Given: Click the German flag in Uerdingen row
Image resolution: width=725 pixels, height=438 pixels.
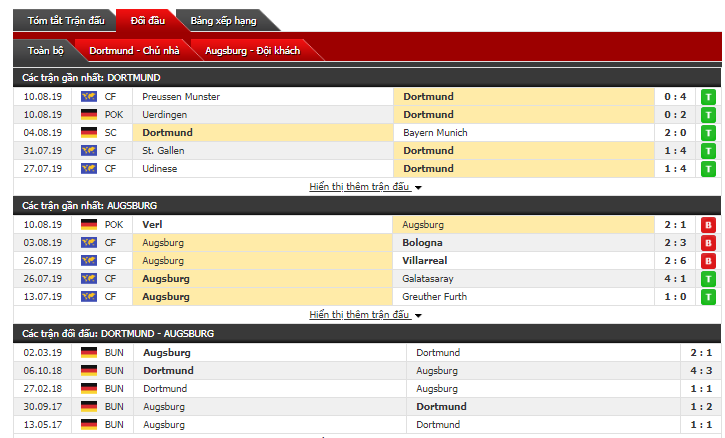Looking at the screenshot, I should tap(89, 115).
